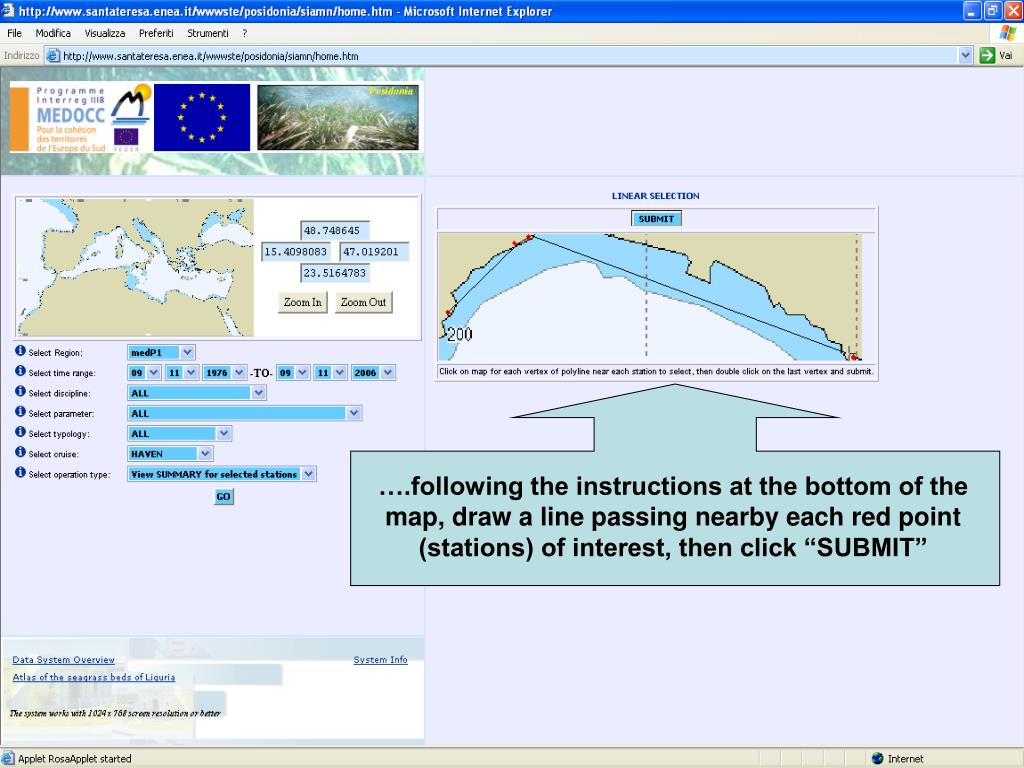Click the Zoom In button

click(x=302, y=302)
